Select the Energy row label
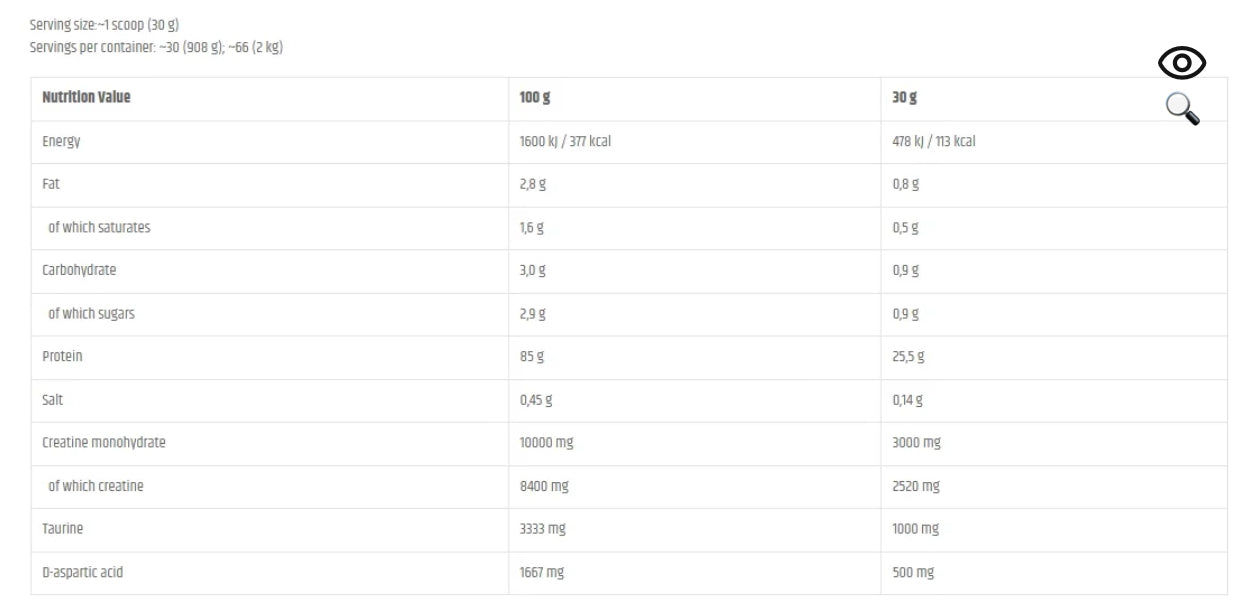1249x601 pixels. pos(61,142)
